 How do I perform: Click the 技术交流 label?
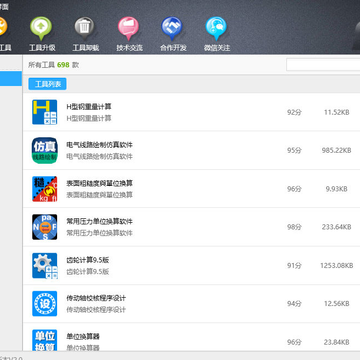click(x=129, y=48)
